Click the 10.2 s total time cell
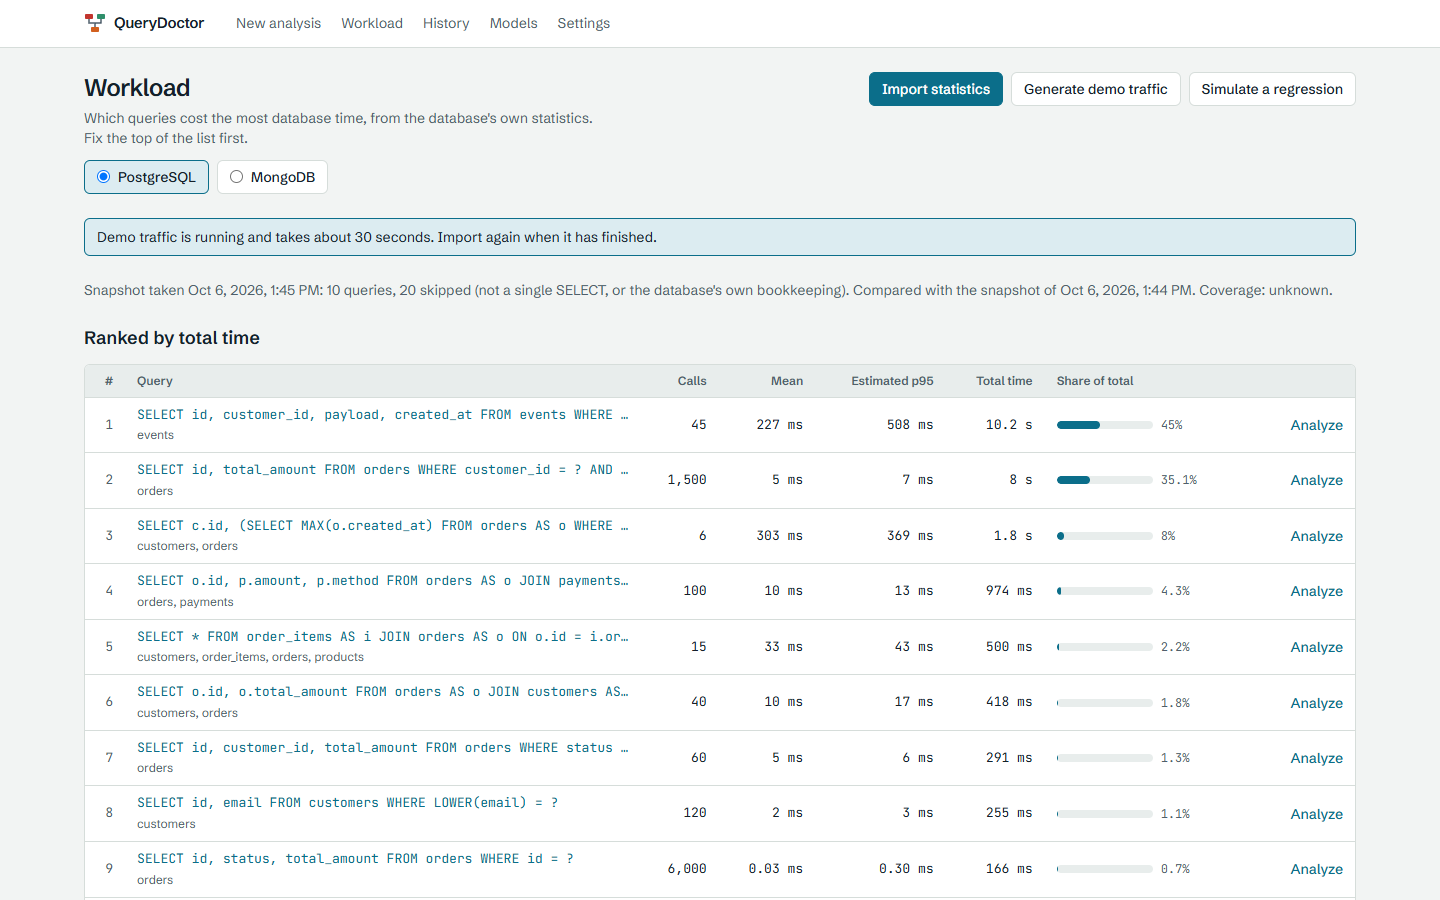The height and width of the screenshot is (900, 1440). point(1009,425)
